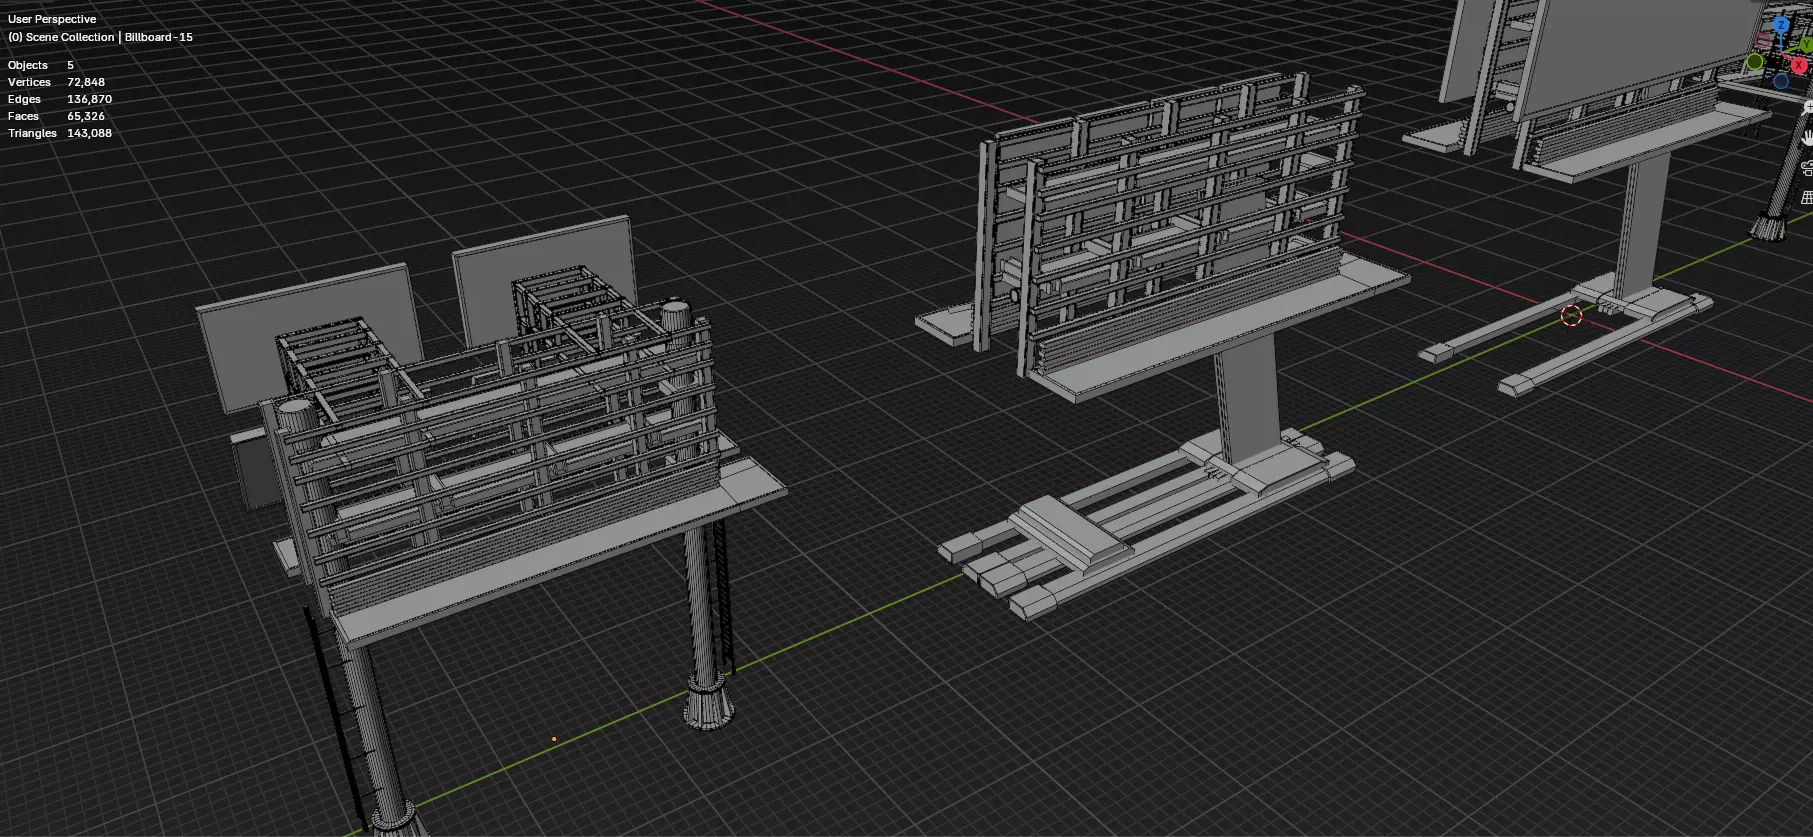Click the Faces value '65,326'

coord(86,116)
